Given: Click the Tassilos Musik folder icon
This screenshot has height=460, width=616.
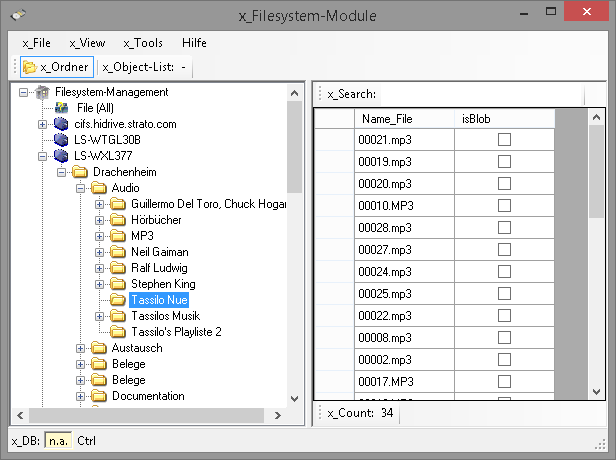Looking at the screenshot, I should pyautogui.click(x=118, y=316).
